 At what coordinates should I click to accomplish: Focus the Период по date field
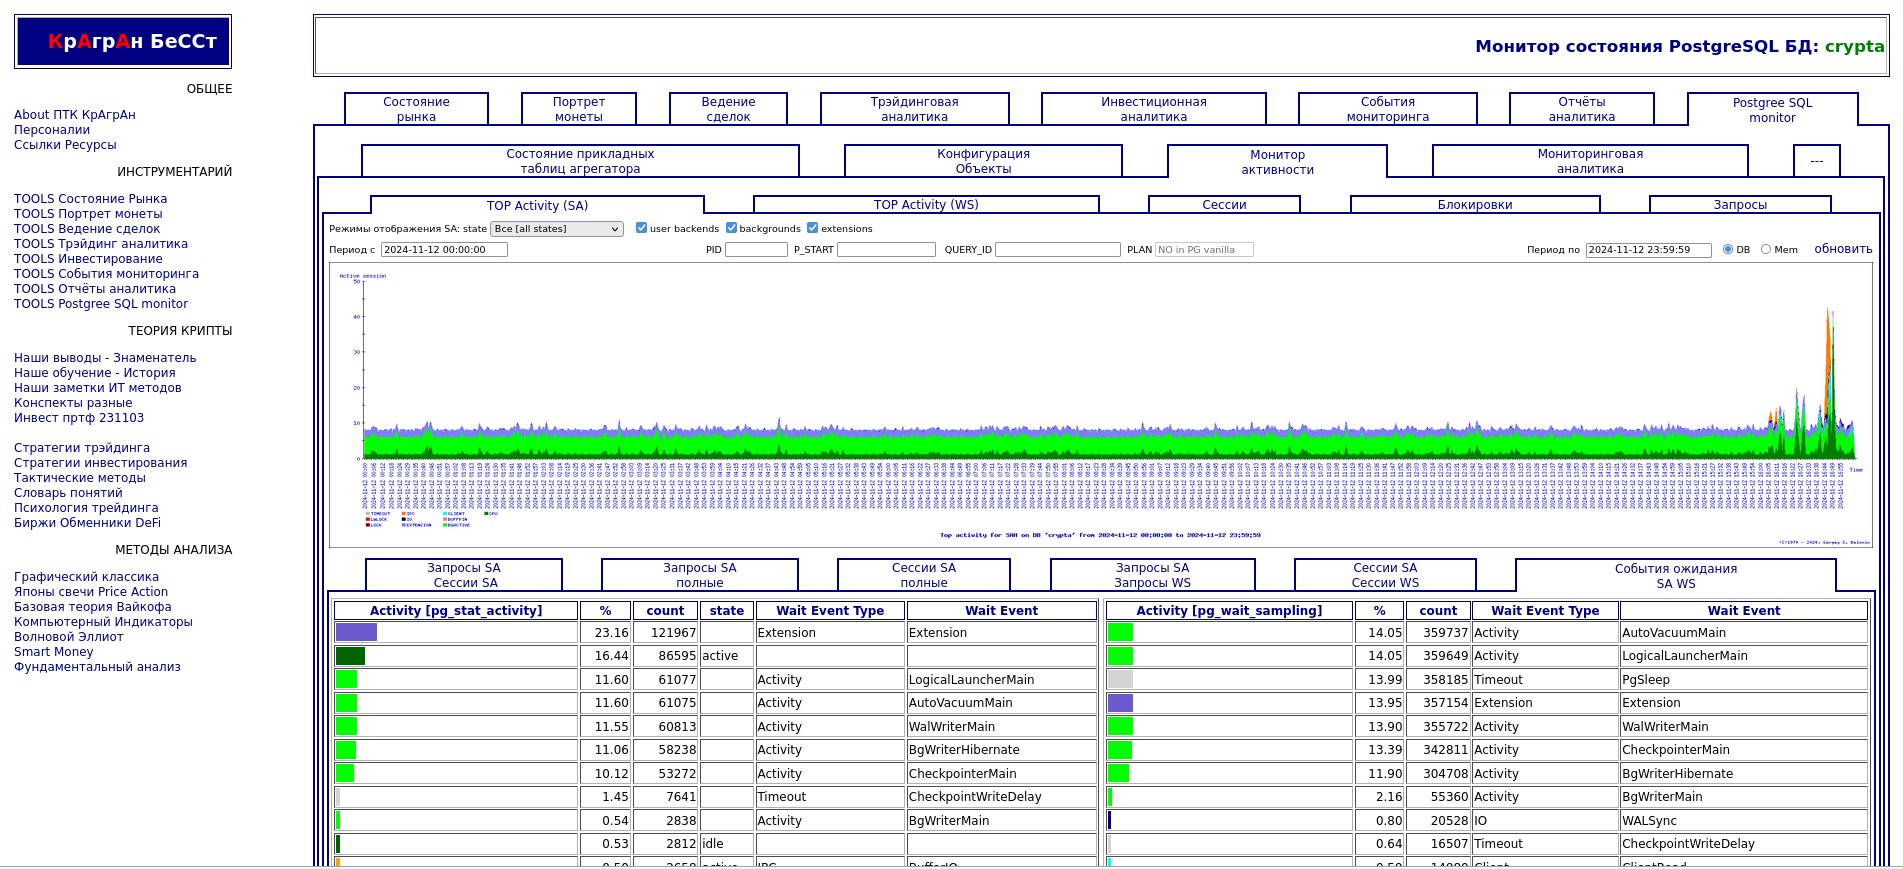click(1648, 250)
